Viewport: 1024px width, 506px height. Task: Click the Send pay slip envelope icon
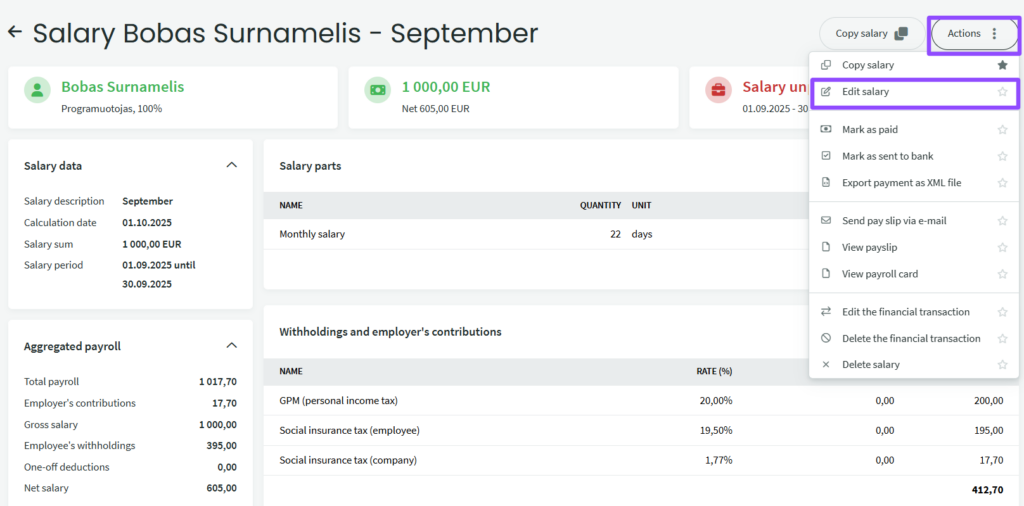pos(826,221)
